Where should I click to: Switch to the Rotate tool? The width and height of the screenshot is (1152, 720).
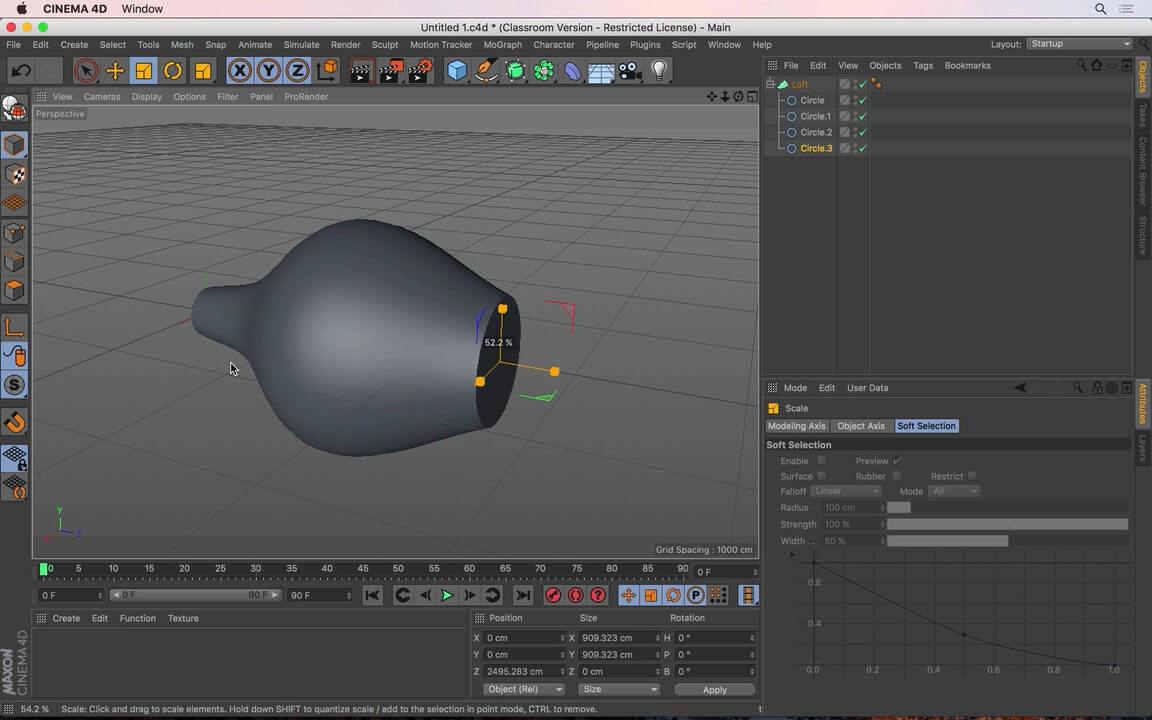[171, 70]
